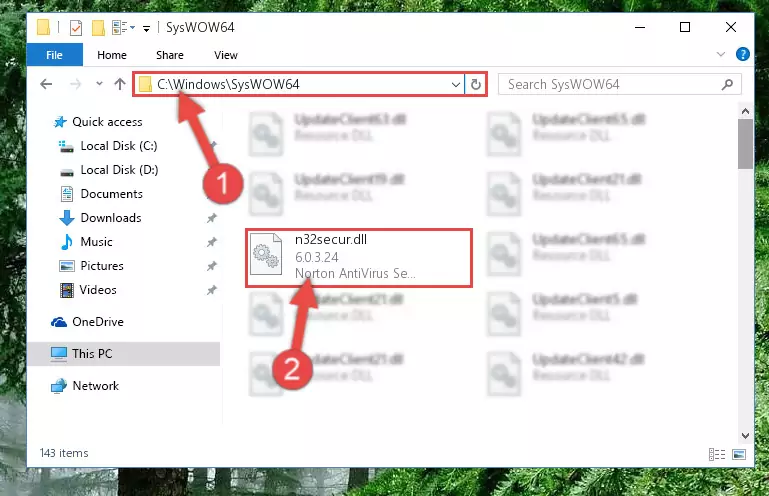Image resolution: width=769 pixels, height=496 pixels.
Task: Click the New Folder icon in title bar
Action: coord(98,27)
